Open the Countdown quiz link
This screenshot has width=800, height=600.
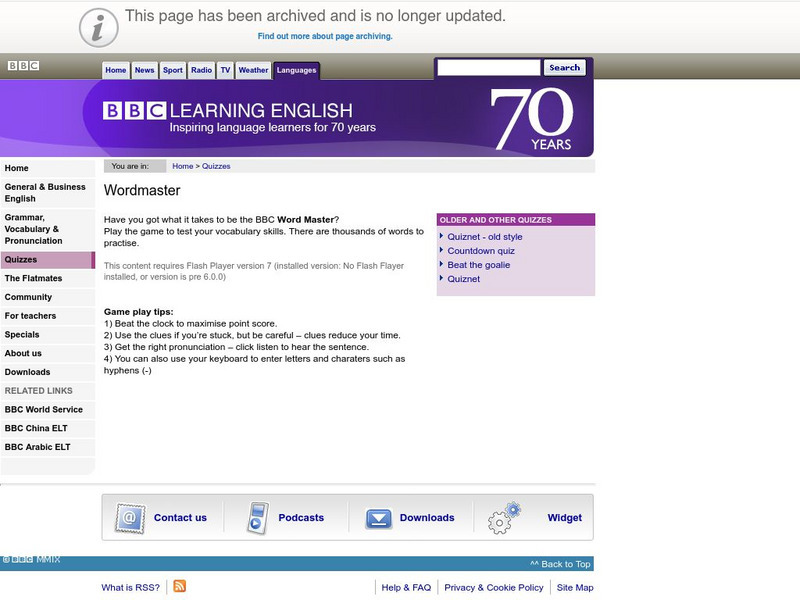(x=481, y=251)
